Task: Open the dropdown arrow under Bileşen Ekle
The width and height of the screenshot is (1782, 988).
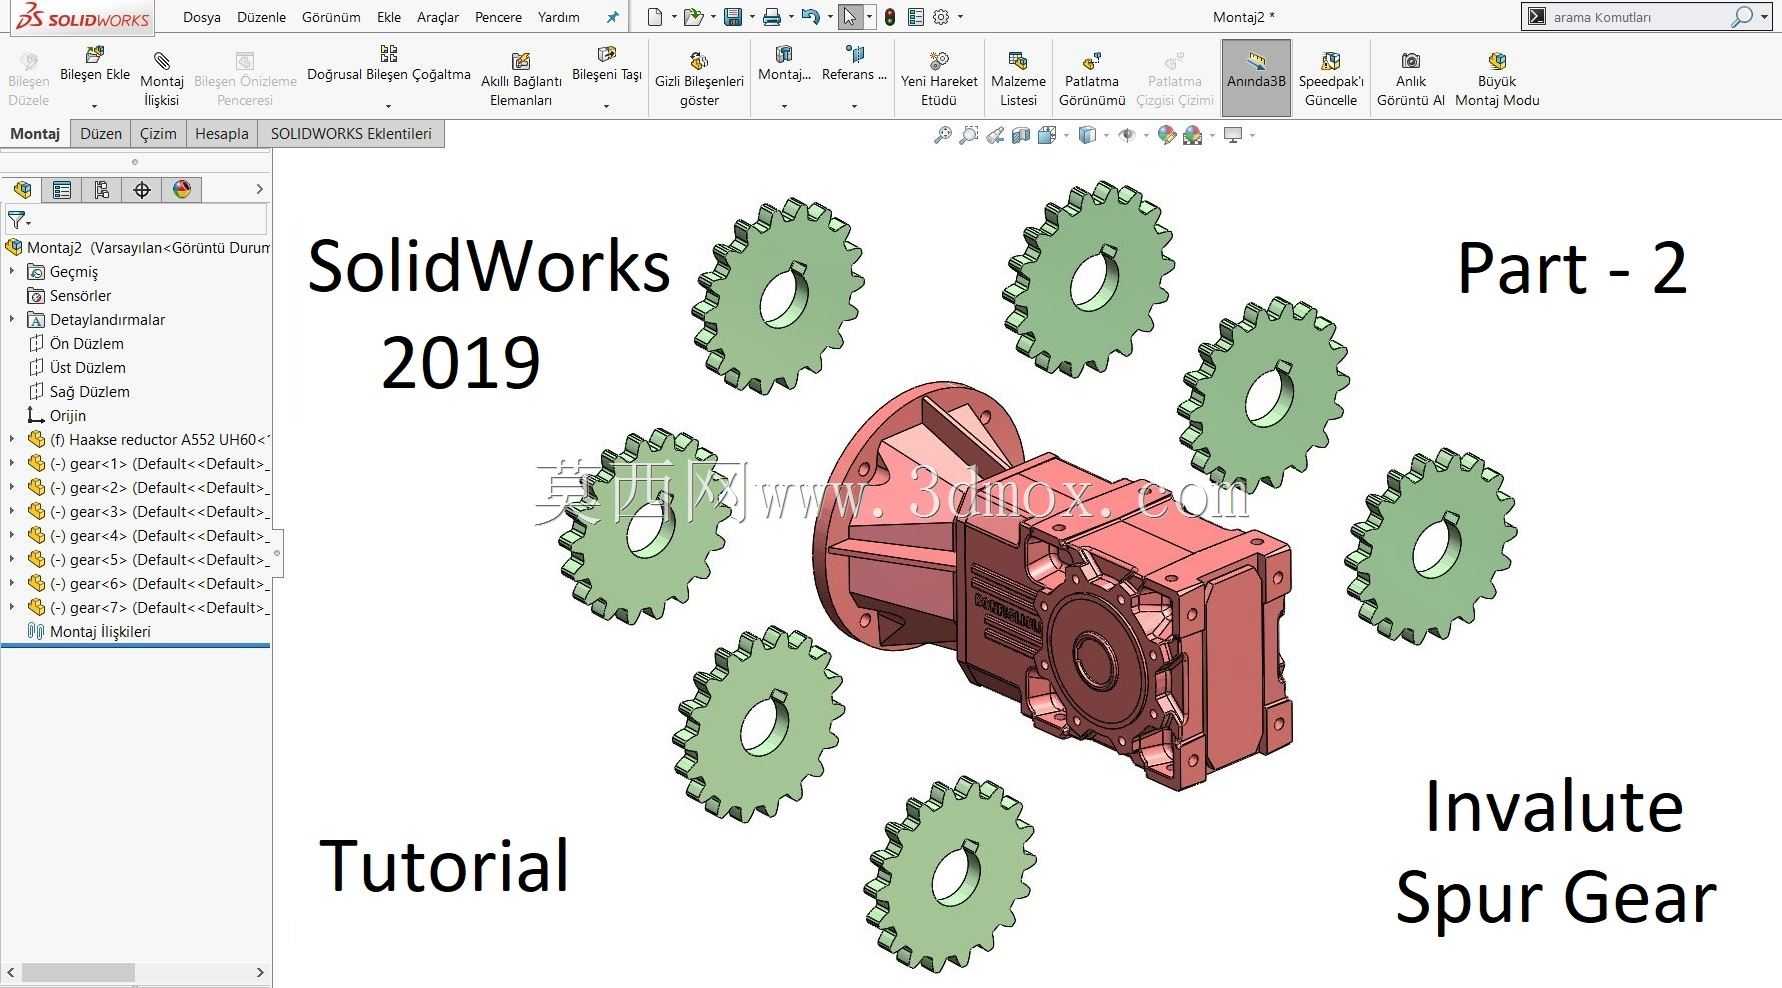Action: [x=95, y=105]
